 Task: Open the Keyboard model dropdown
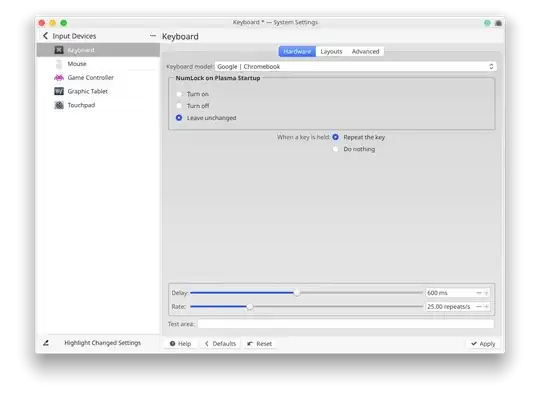[356, 66]
